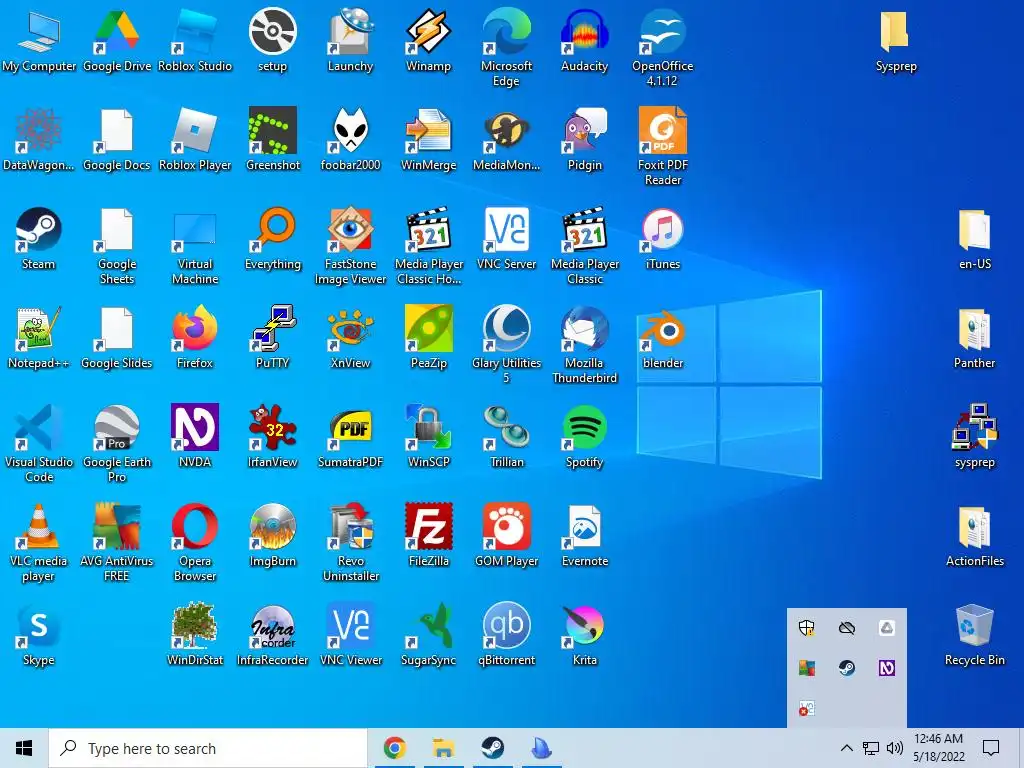The width and height of the screenshot is (1024, 768).
Task: Select the VNC Viewer desktop icon
Action: pos(351,635)
